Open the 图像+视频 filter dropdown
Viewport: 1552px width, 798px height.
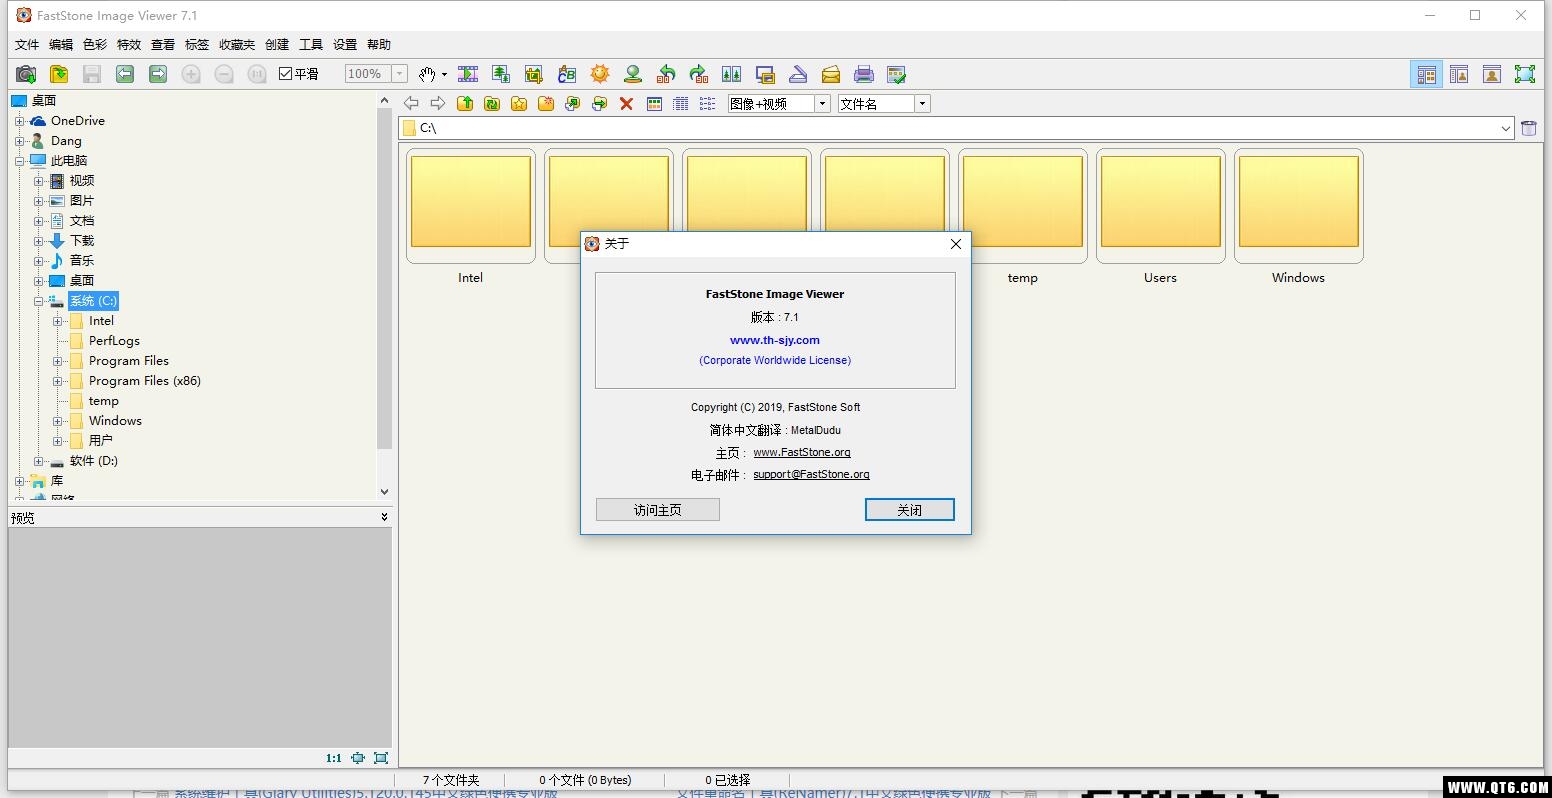click(823, 103)
